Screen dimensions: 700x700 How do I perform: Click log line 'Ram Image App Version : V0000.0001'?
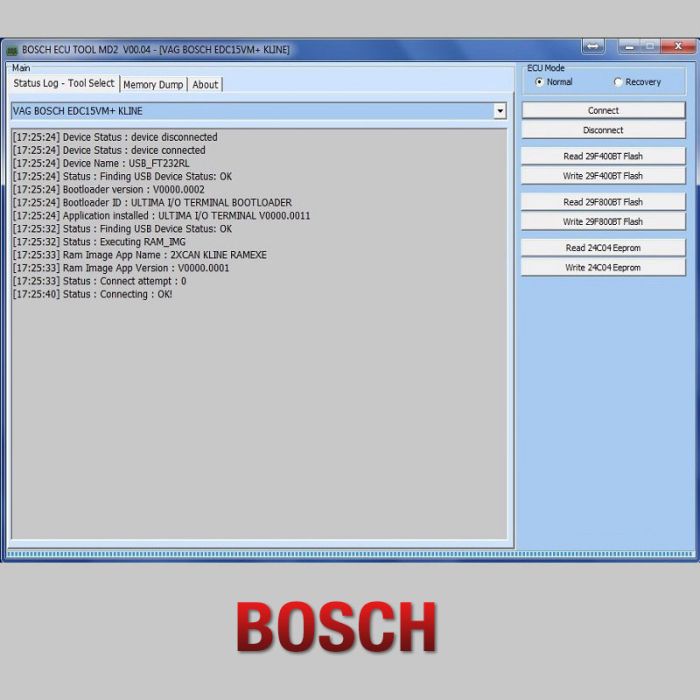121,268
